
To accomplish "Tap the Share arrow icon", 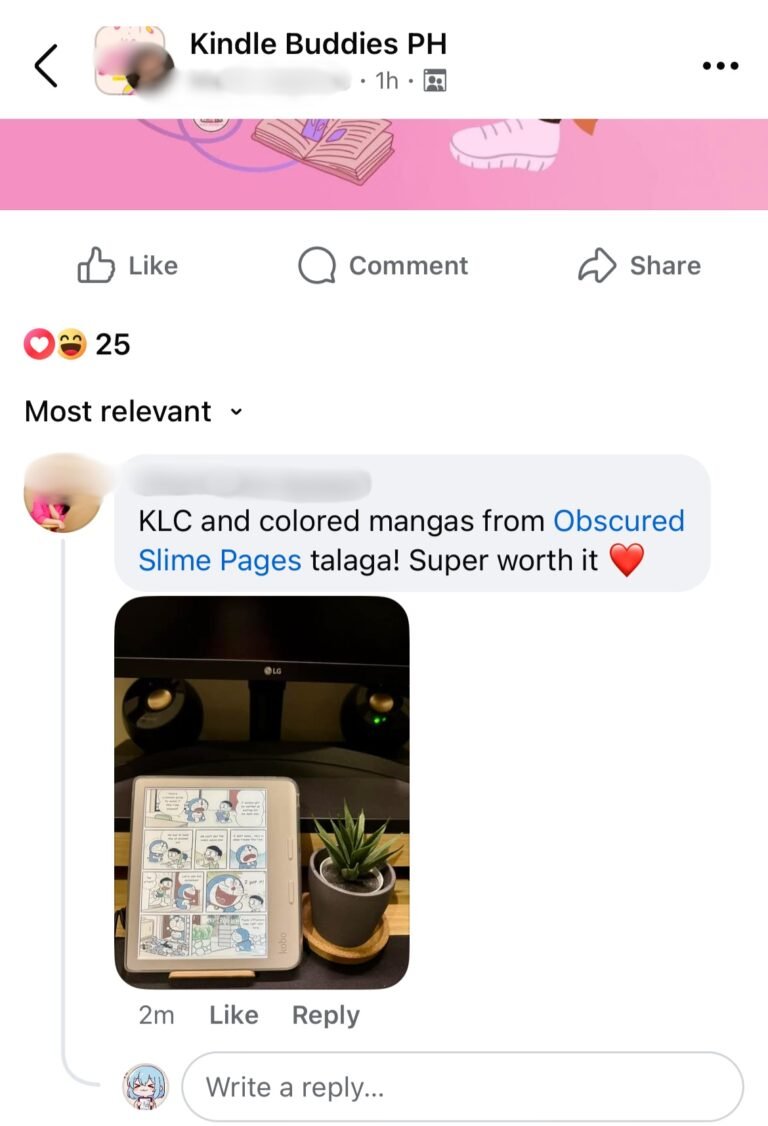I will (597, 265).
